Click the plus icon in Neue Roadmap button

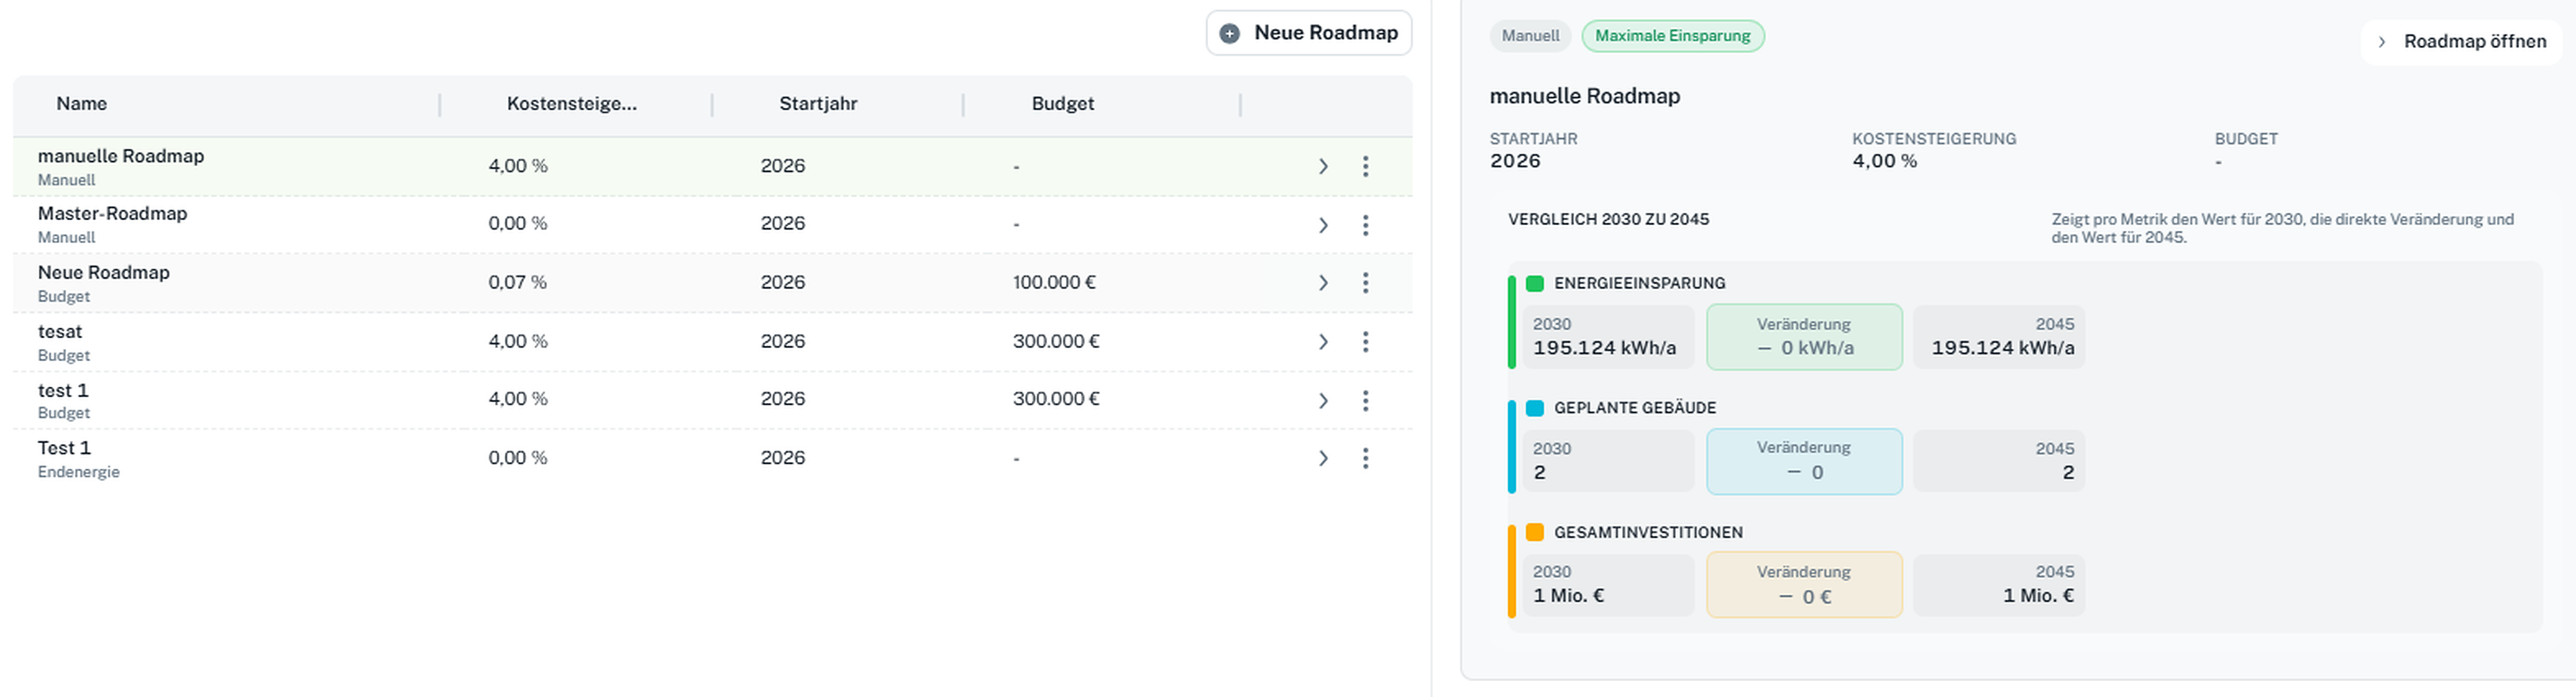coord(1230,33)
